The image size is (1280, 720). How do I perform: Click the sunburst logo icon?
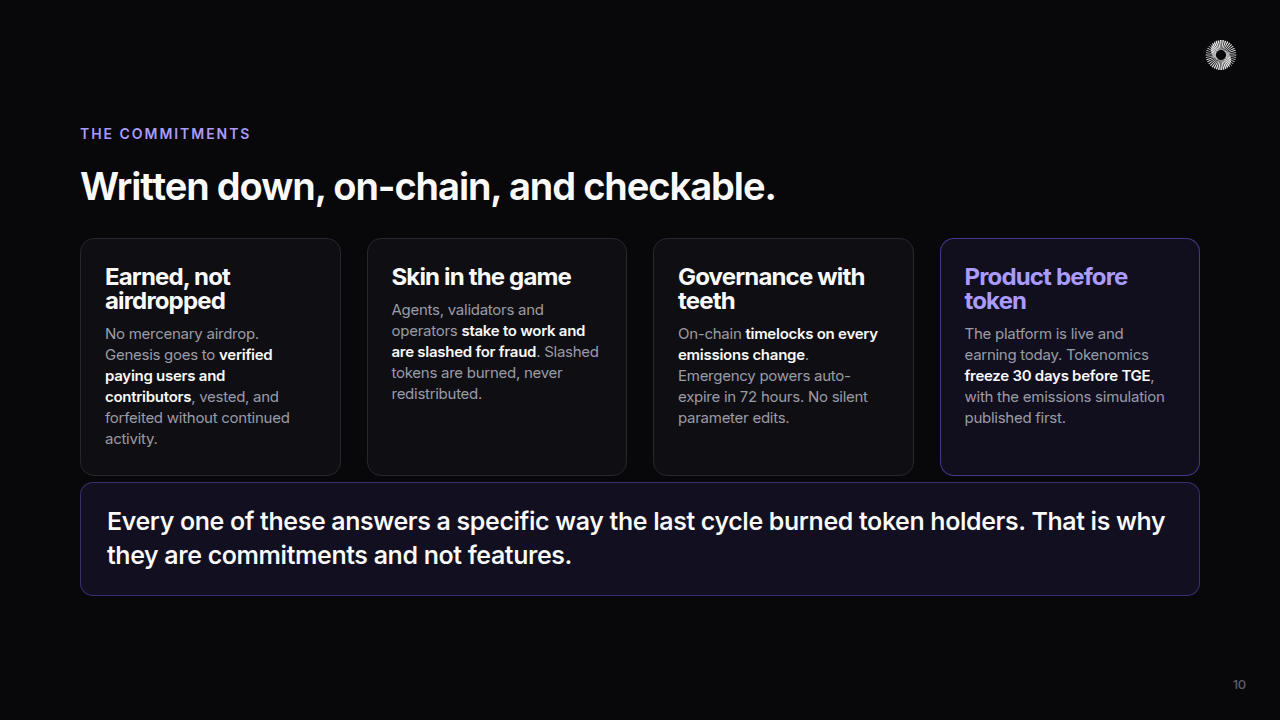(x=1221, y=55)
